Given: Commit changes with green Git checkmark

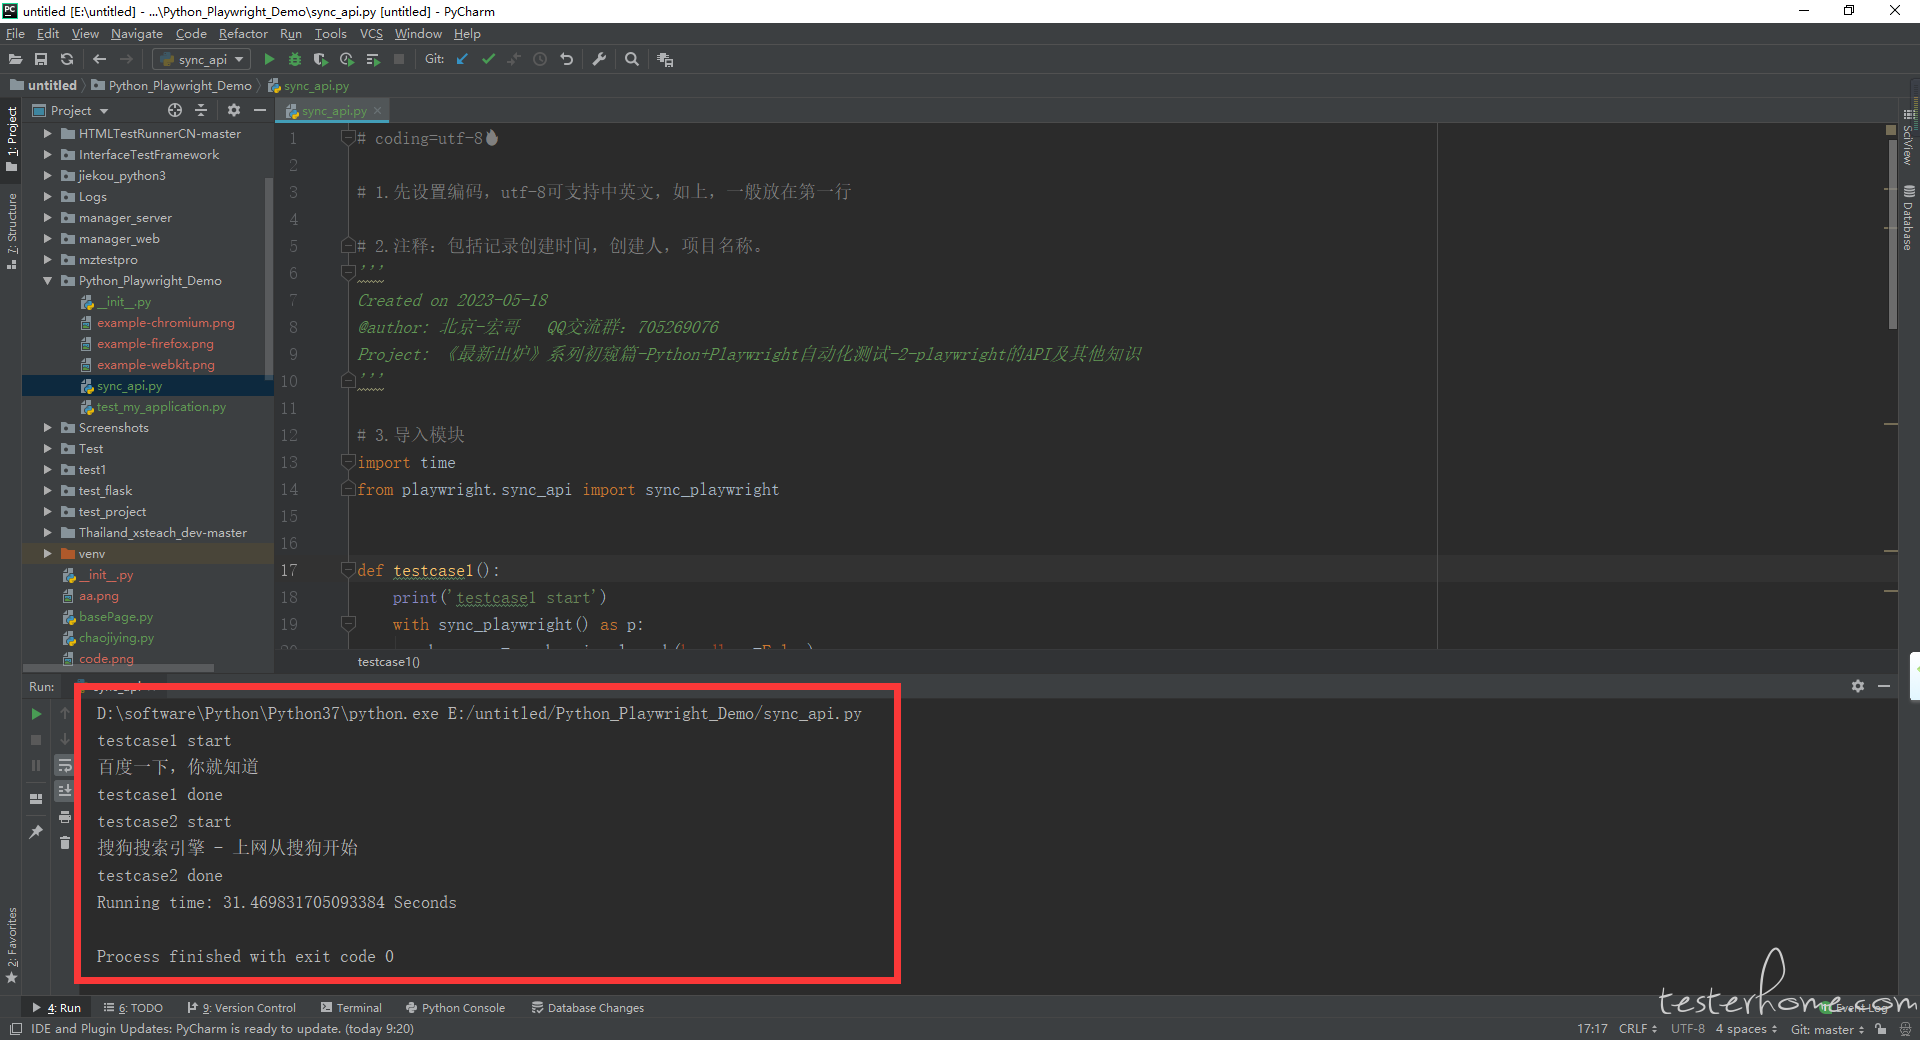Looking at the screenshot, I should tap(488, 60).
